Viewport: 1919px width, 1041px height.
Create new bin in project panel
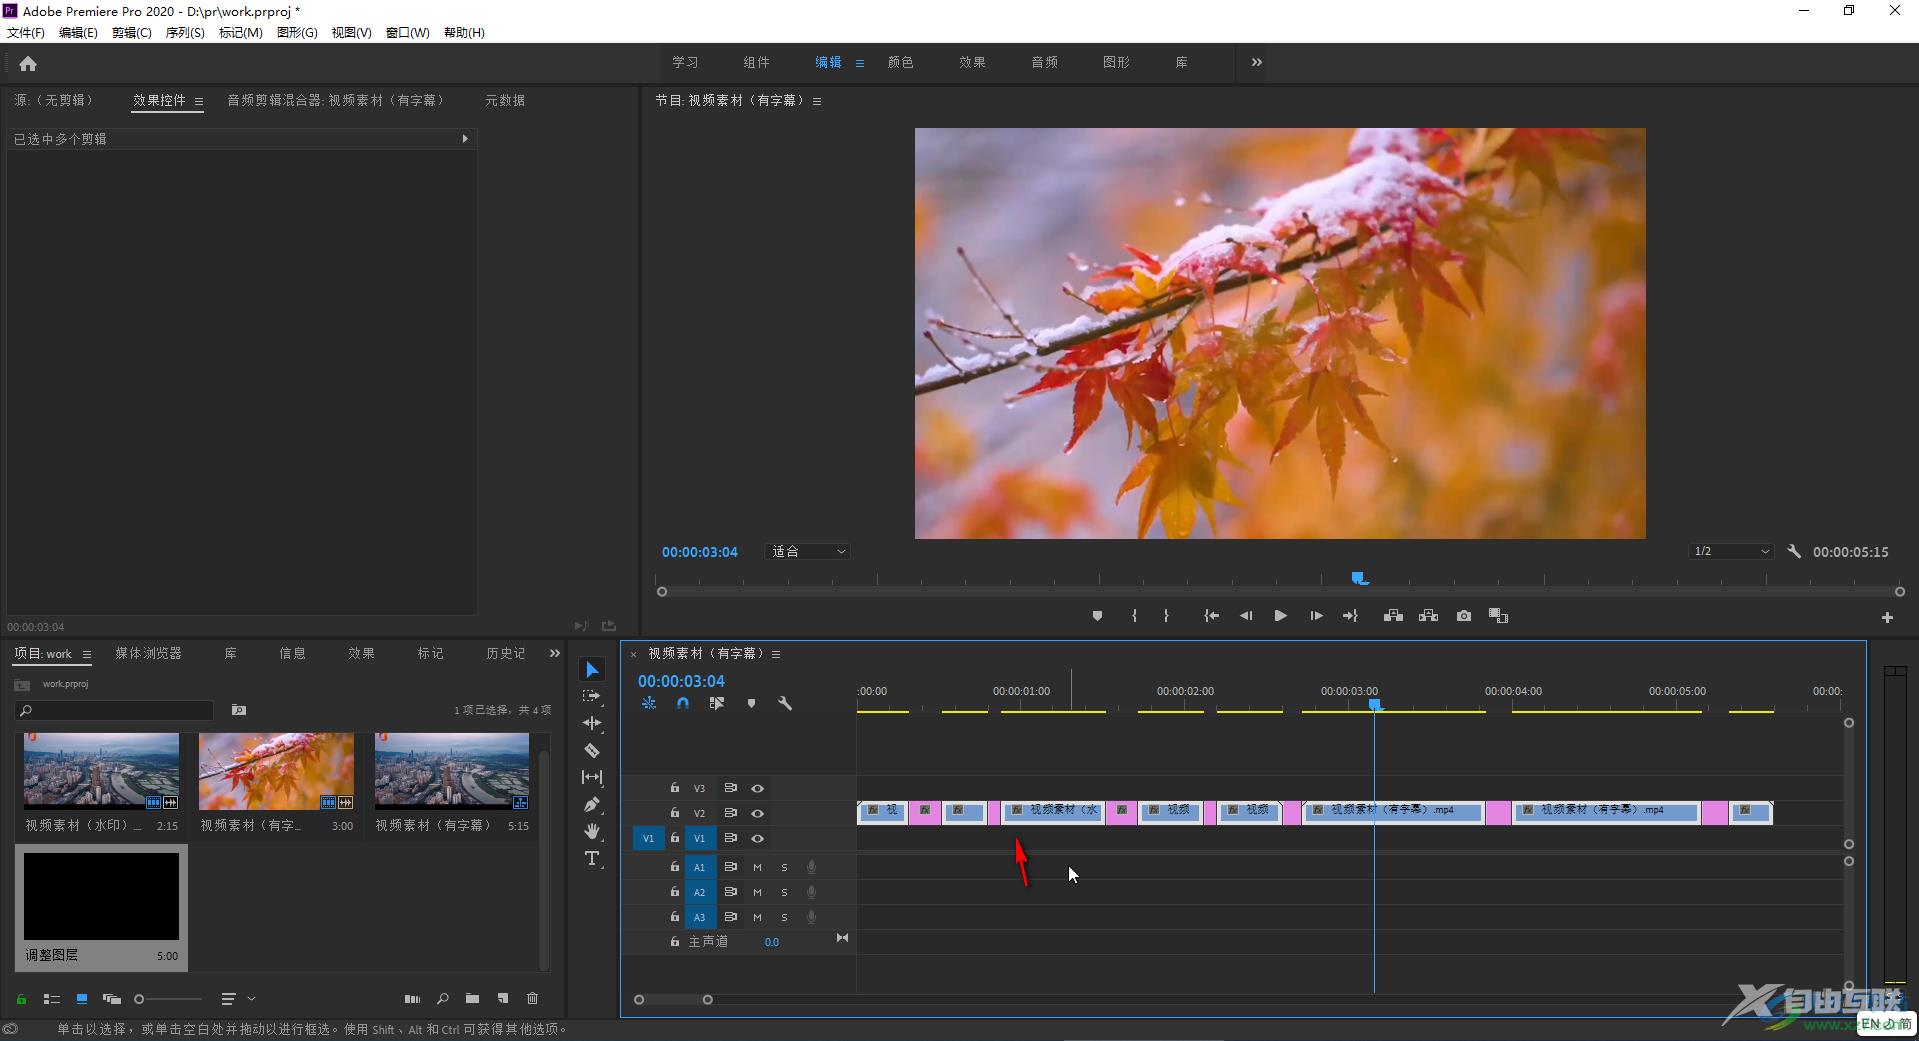click(x=472, y=998)
